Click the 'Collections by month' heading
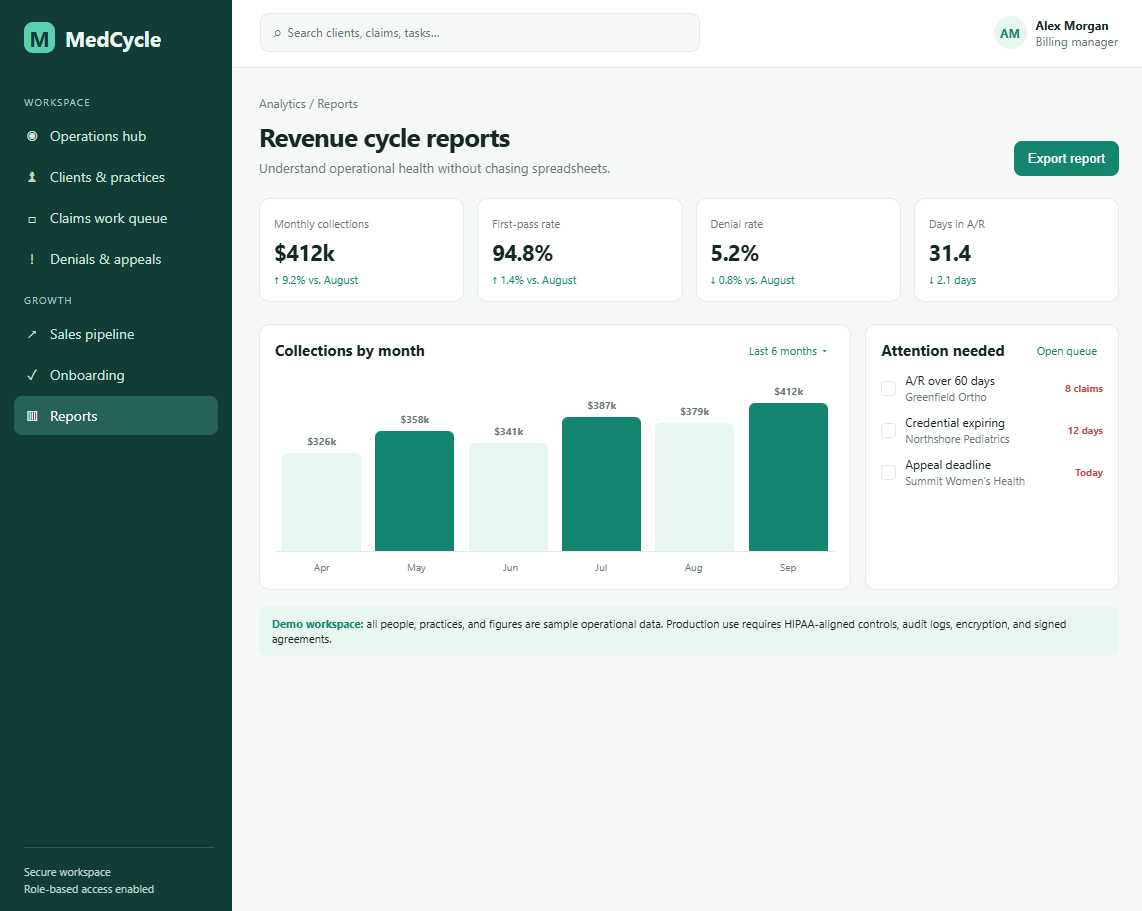Screen dimensions: 1142x911 pos(350,351)
